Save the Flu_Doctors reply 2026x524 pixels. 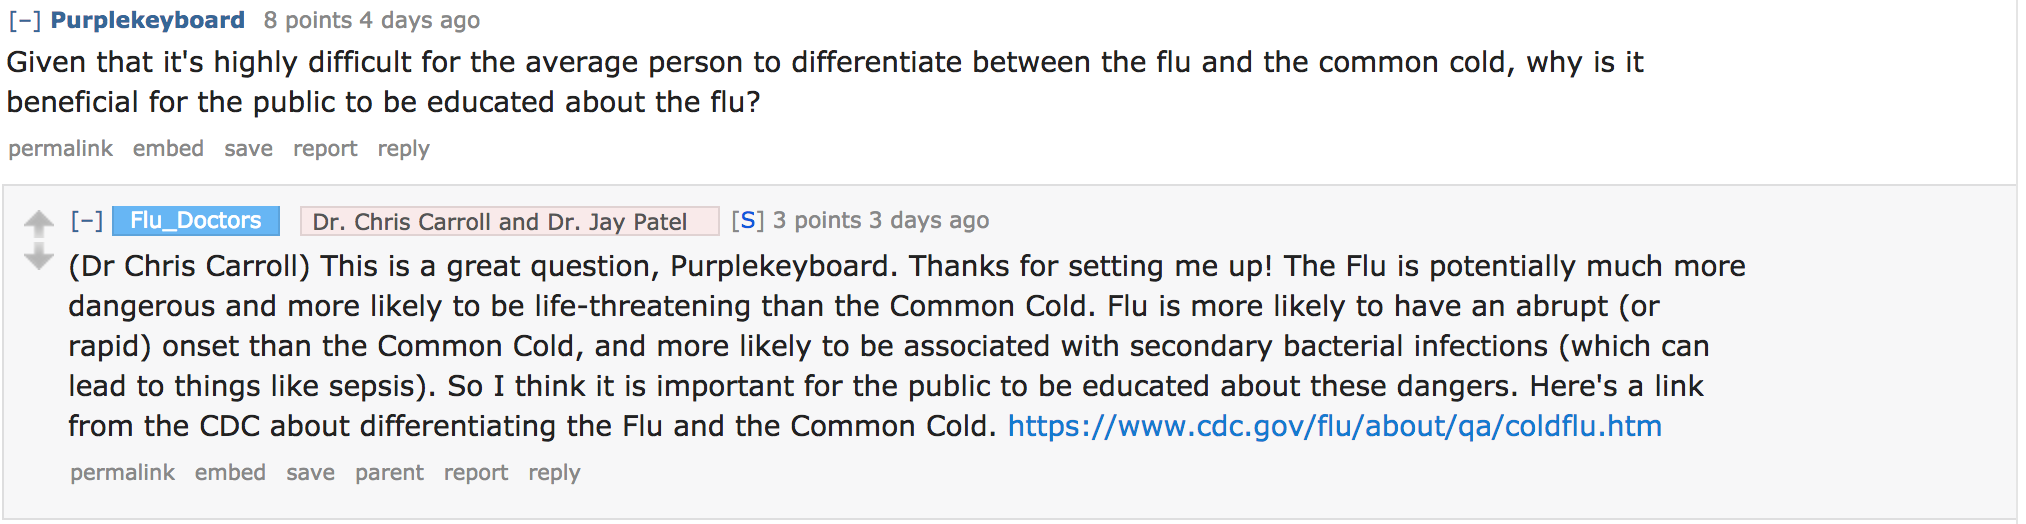coord(310,472)
